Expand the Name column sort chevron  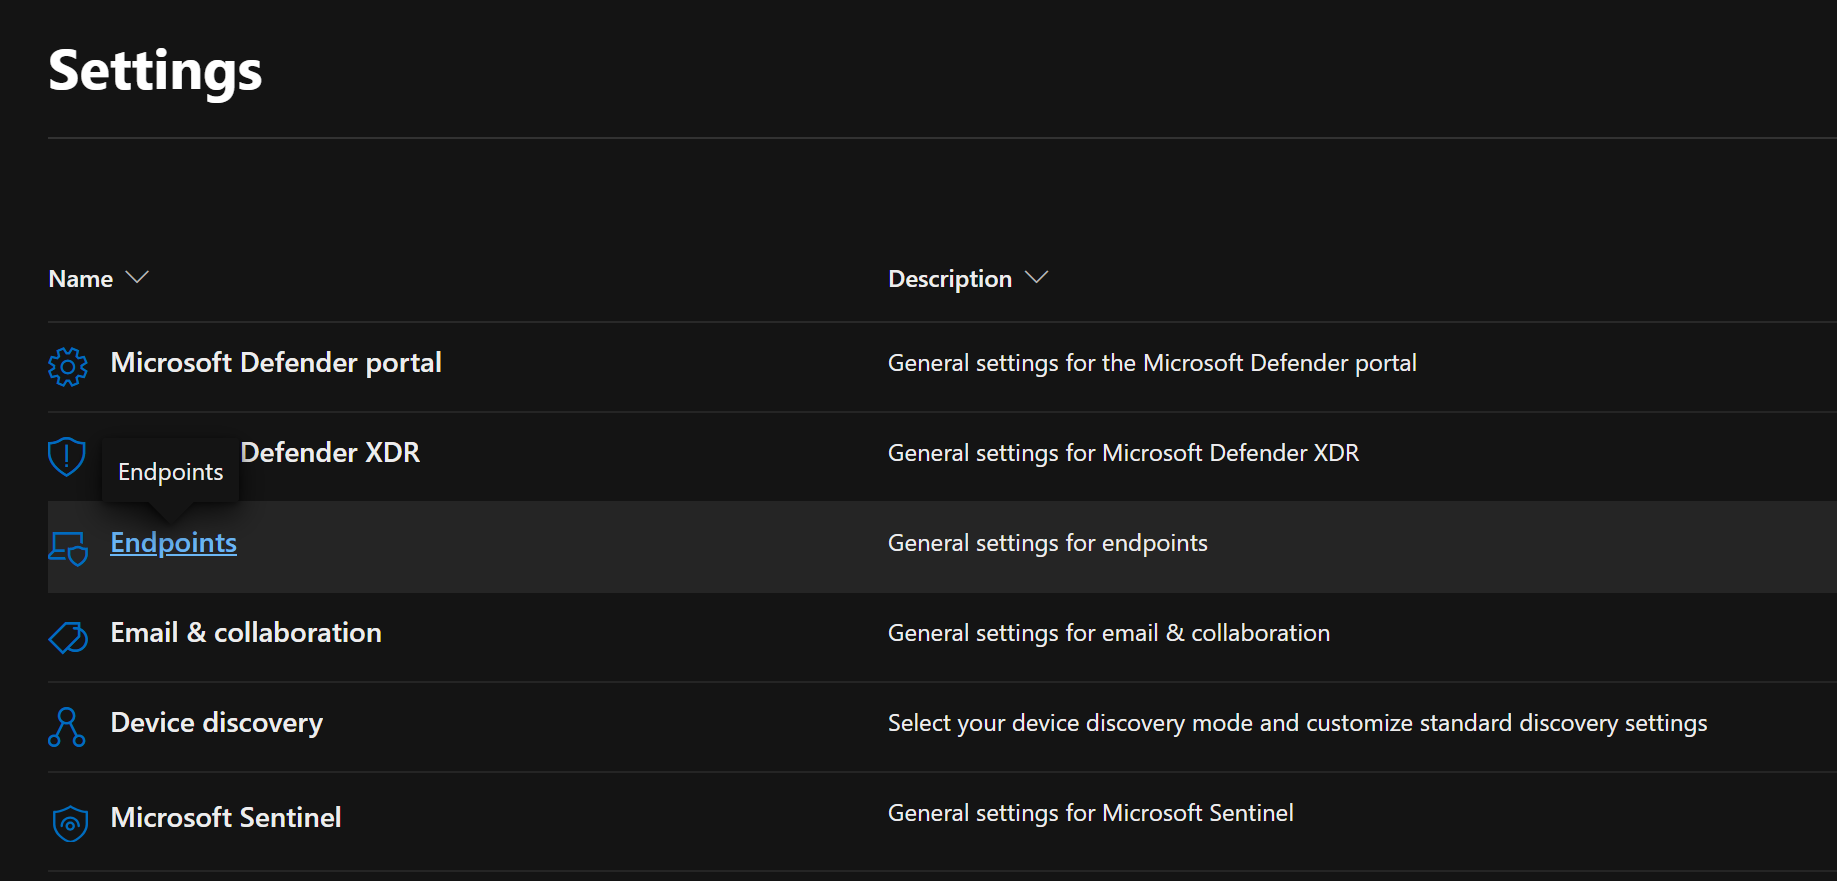coord(137,278)
